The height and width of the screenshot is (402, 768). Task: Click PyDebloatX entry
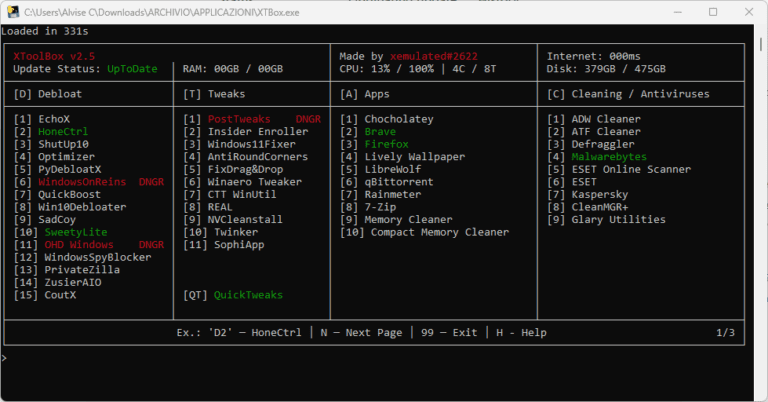pyautogui.click(x=58, y=169)
